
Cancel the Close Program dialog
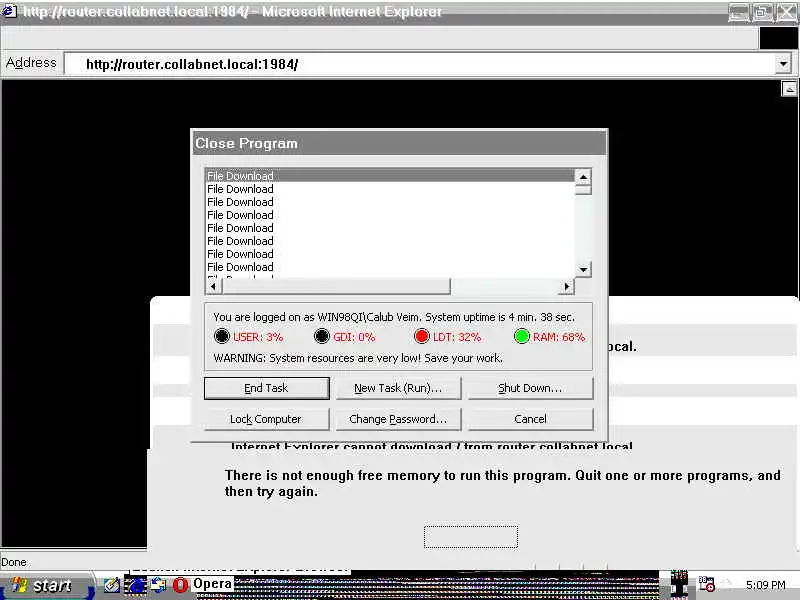530,419
